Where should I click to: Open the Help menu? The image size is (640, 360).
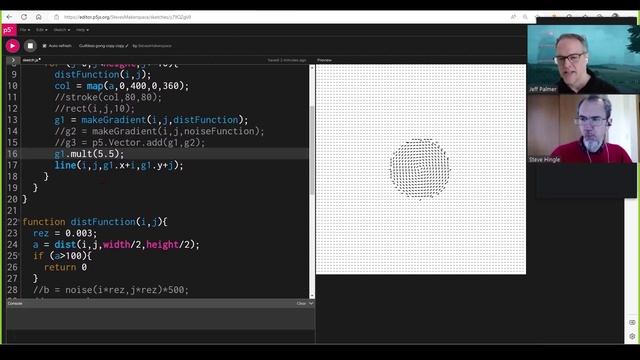pyautogui.click(x=82, y=30)
